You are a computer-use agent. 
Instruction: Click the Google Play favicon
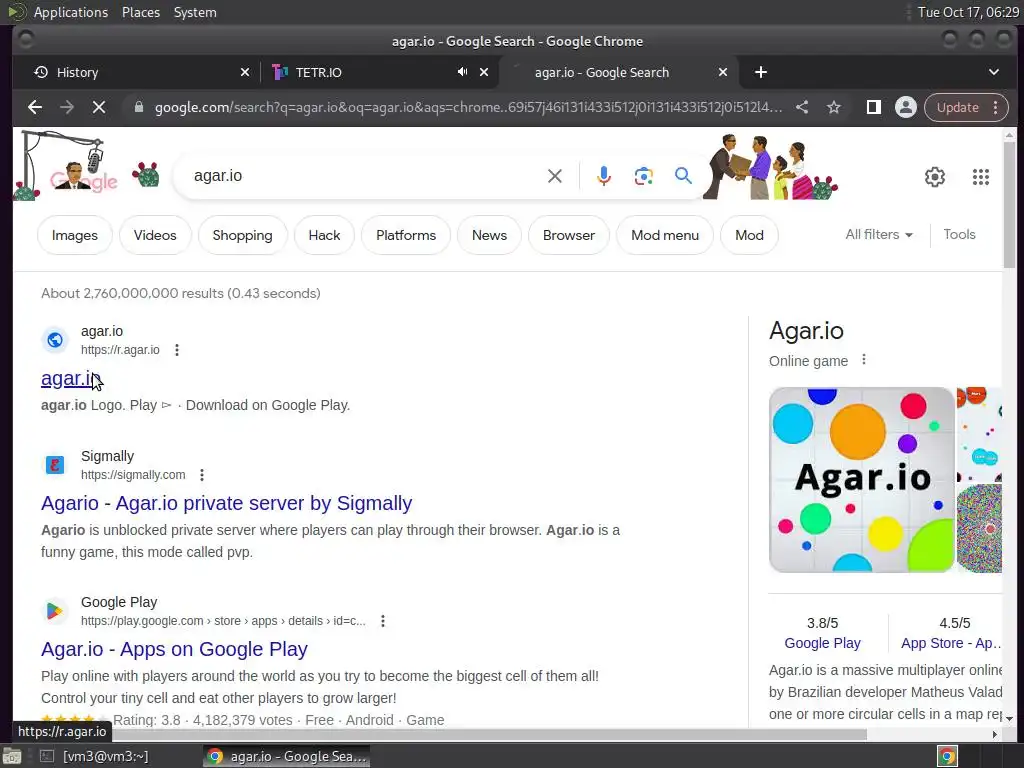click(x=55, y=611)
